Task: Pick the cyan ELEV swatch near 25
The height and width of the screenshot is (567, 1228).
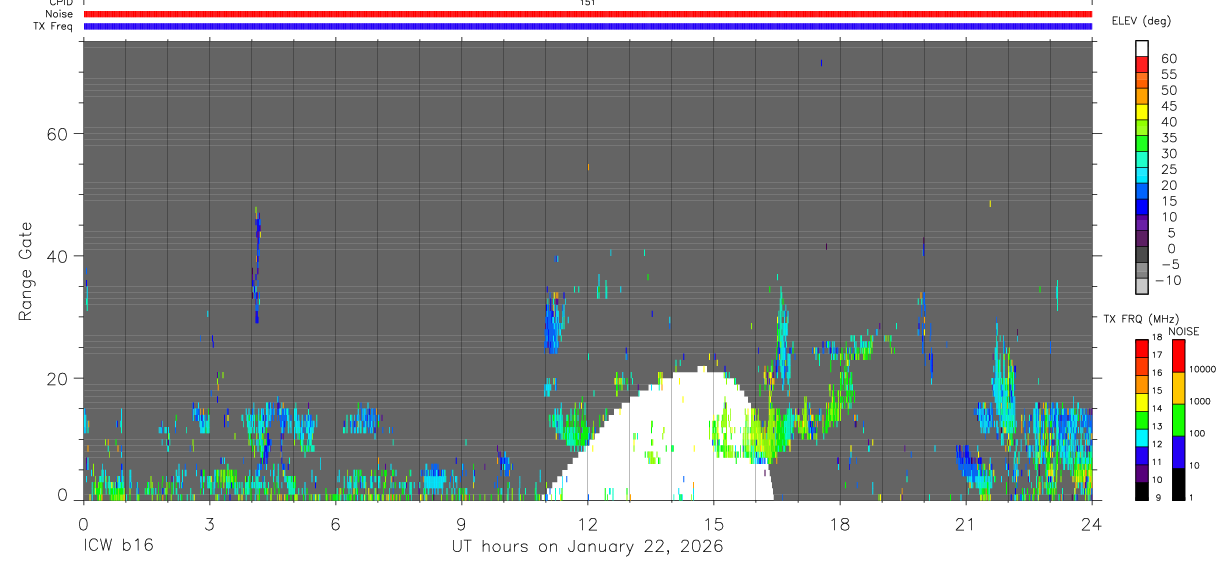Action: [x=1142, y=173]
